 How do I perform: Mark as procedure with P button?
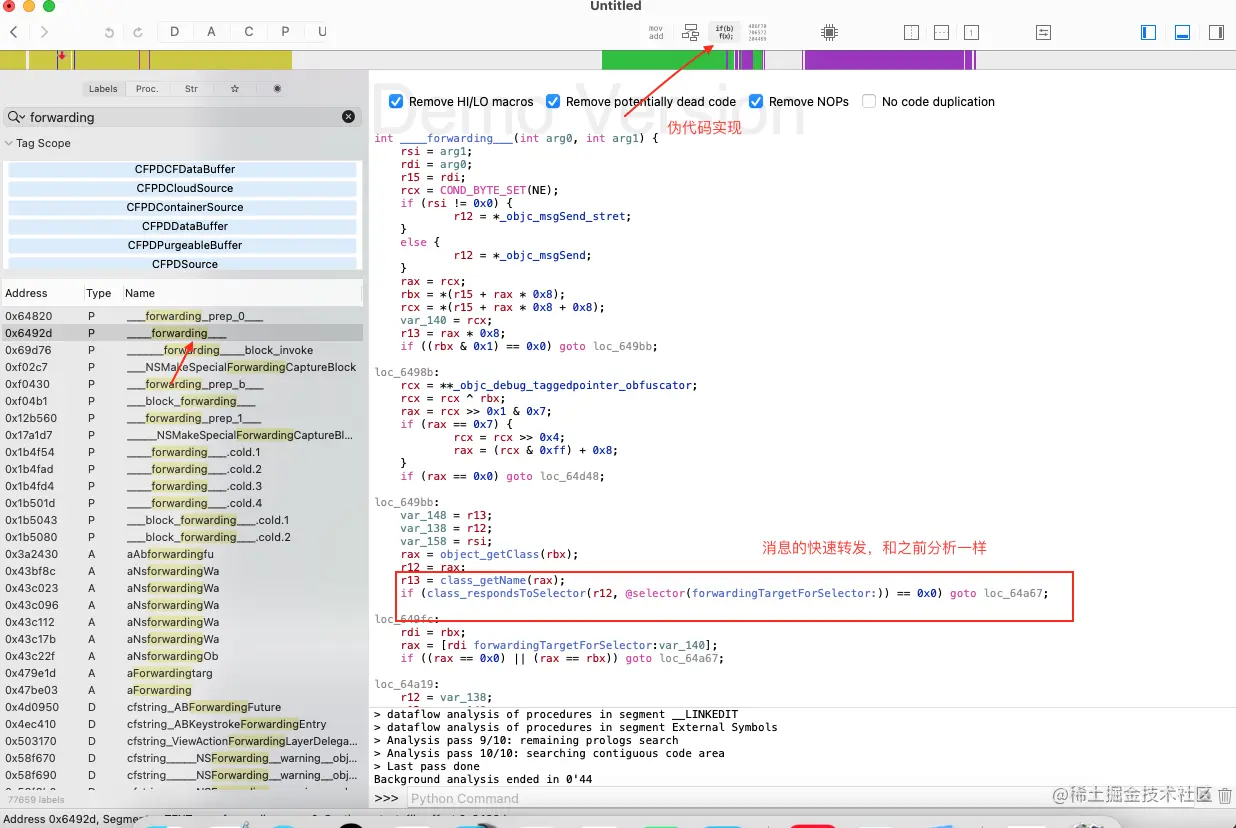(x=285, y=32)
